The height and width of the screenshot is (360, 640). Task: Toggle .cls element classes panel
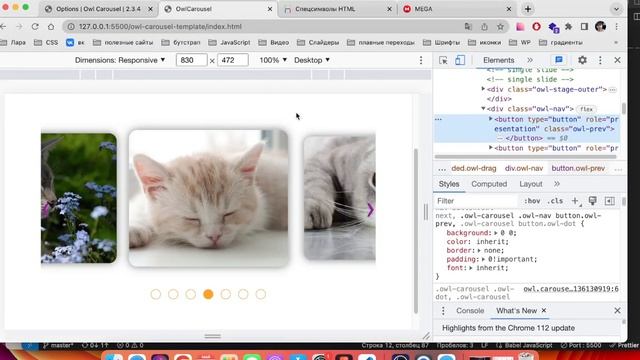555,201
